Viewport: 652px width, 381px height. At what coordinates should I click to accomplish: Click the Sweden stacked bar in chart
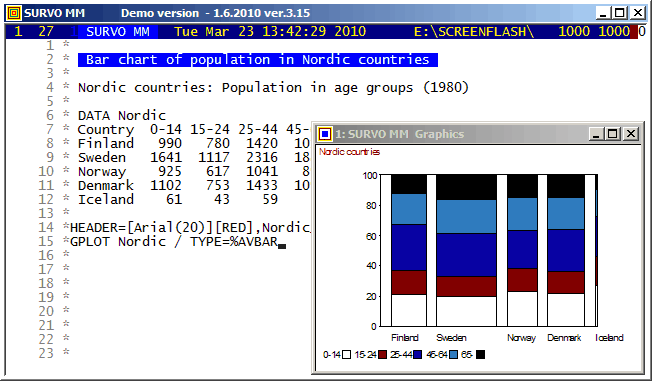466,250
